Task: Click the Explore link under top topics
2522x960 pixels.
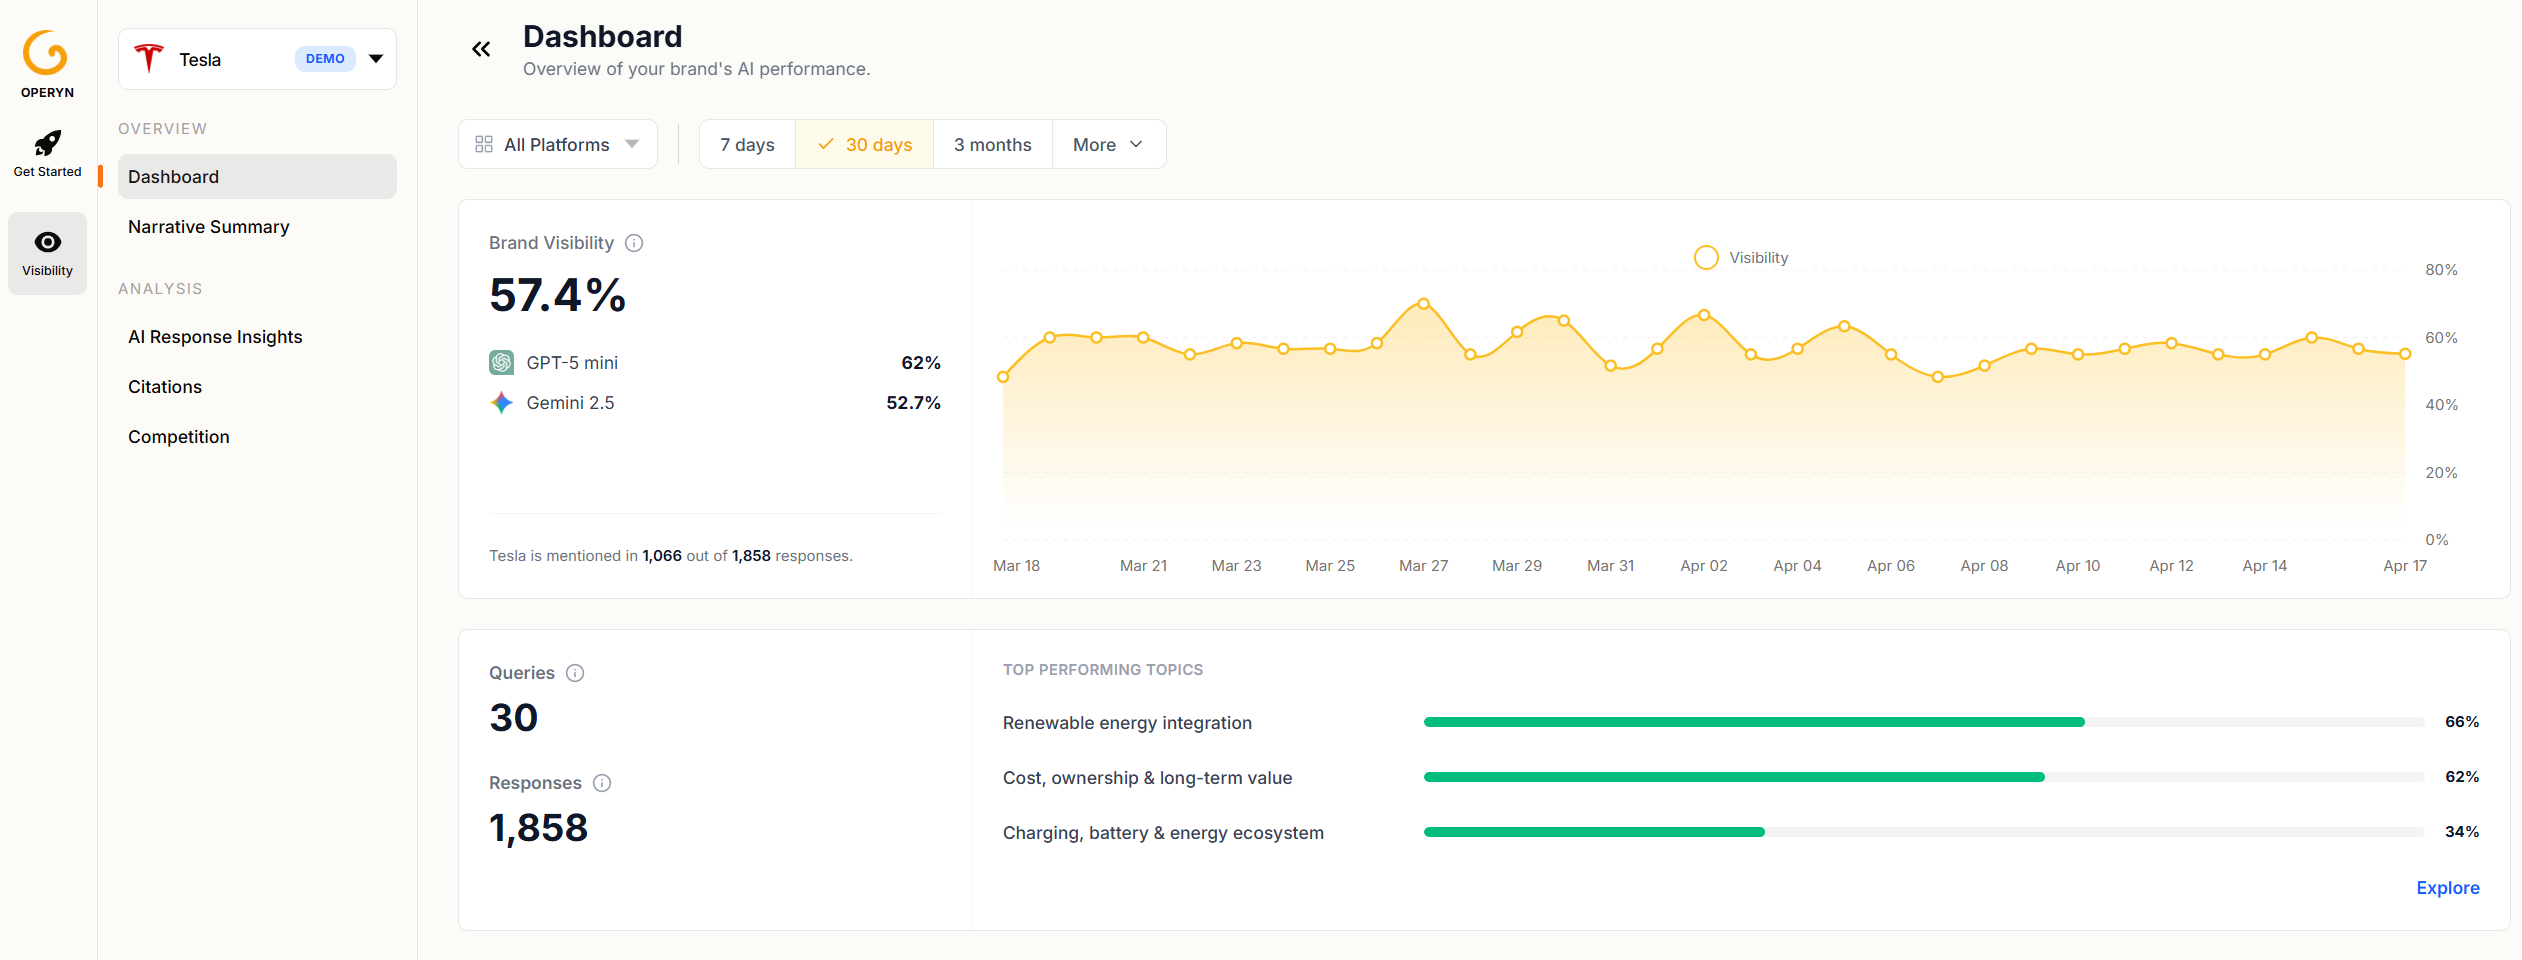Action: [x=2447, y=888]
